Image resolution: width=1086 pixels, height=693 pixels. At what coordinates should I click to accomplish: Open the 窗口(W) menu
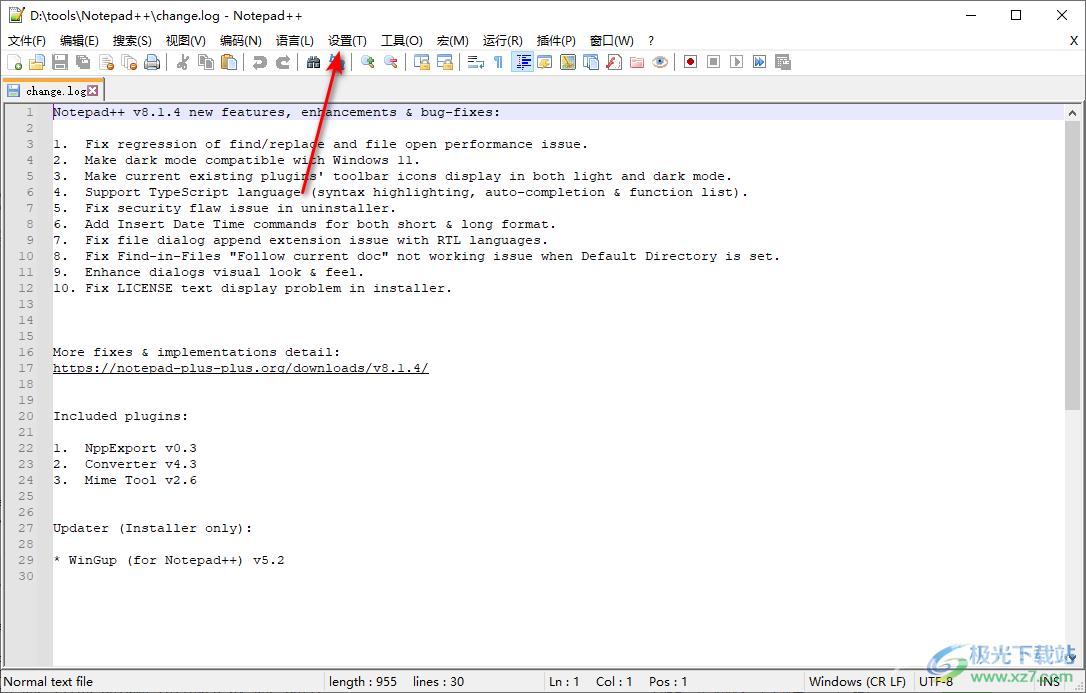click(612, 41)
